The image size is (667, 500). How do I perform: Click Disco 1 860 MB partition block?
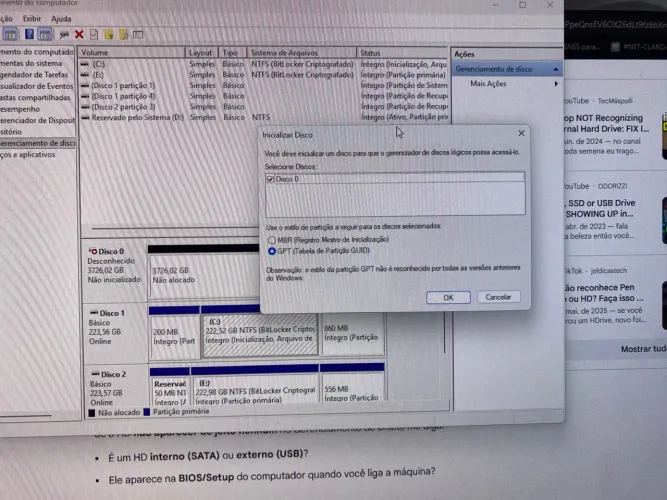[x=353, y=334]
